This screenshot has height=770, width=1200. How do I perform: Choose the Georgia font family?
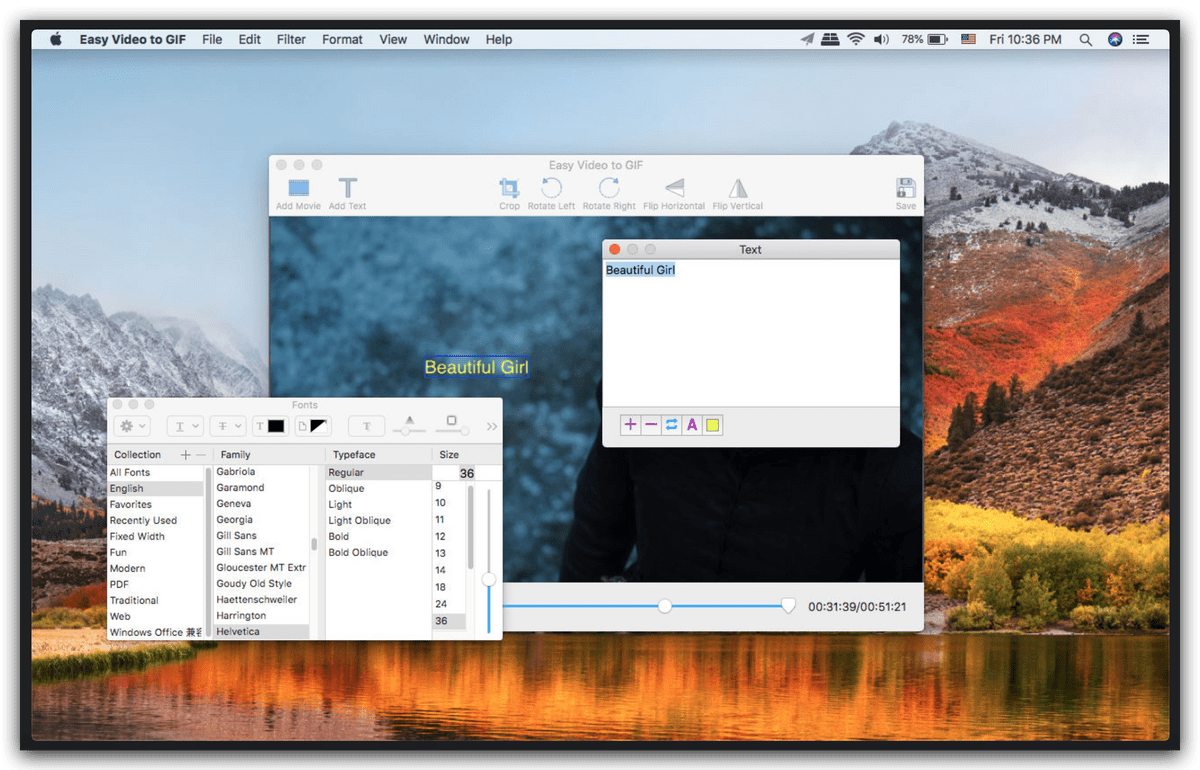pyautogui.click(x=262, y=519)
